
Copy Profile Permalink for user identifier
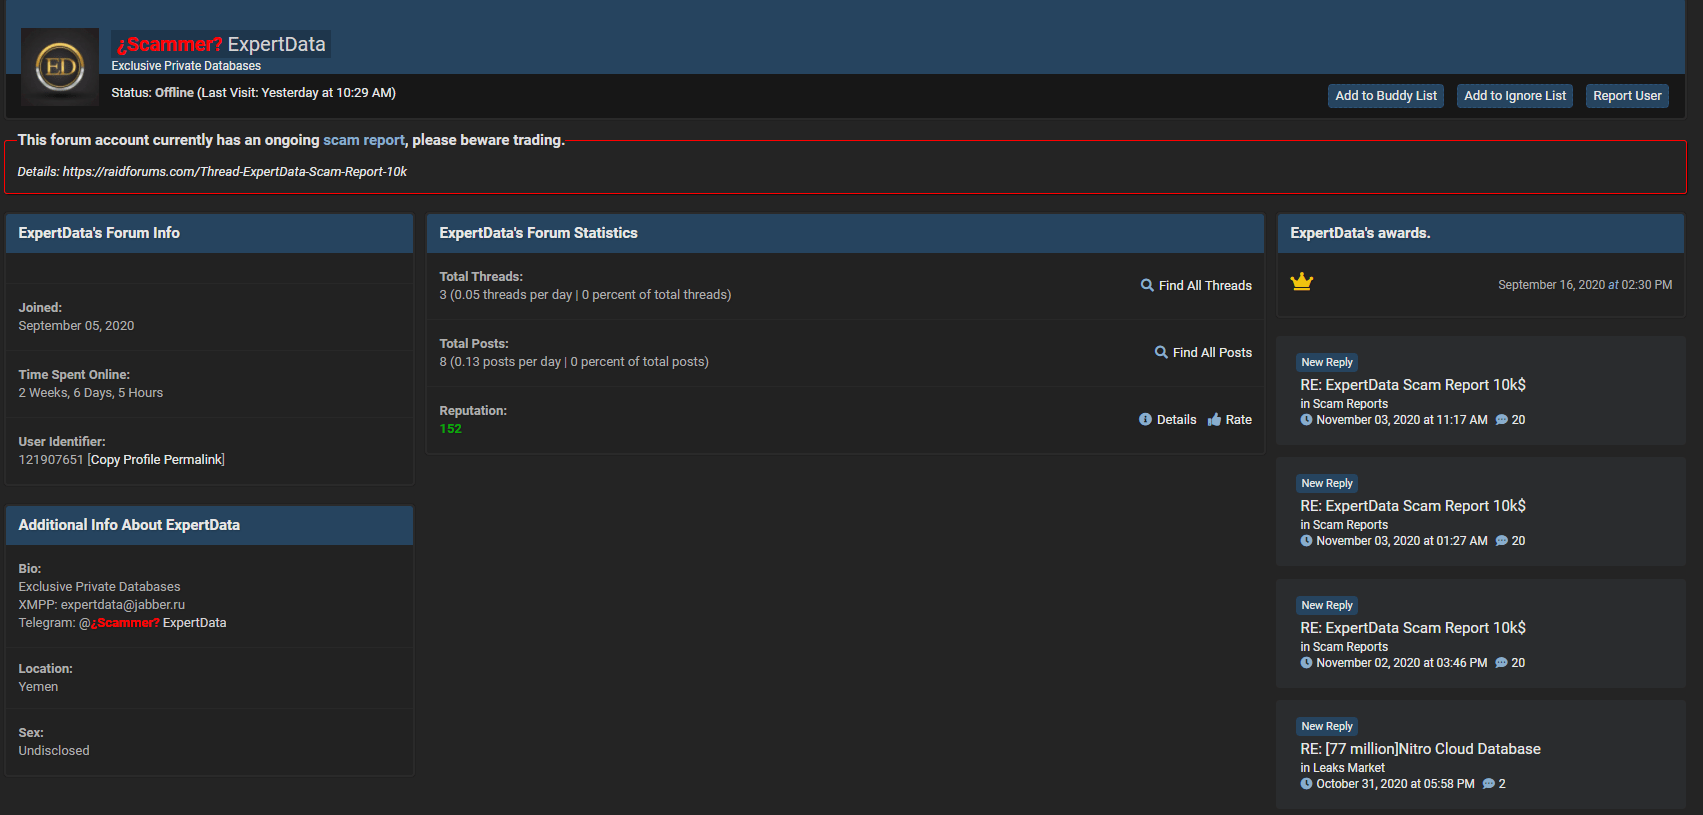156,460
